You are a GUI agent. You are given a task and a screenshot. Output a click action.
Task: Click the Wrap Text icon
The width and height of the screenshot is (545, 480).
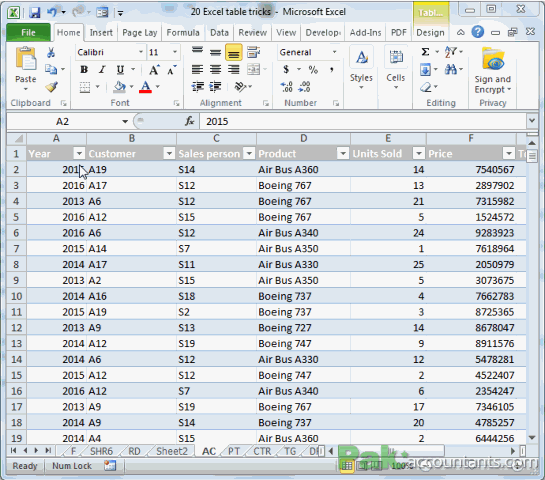point(254,52)
